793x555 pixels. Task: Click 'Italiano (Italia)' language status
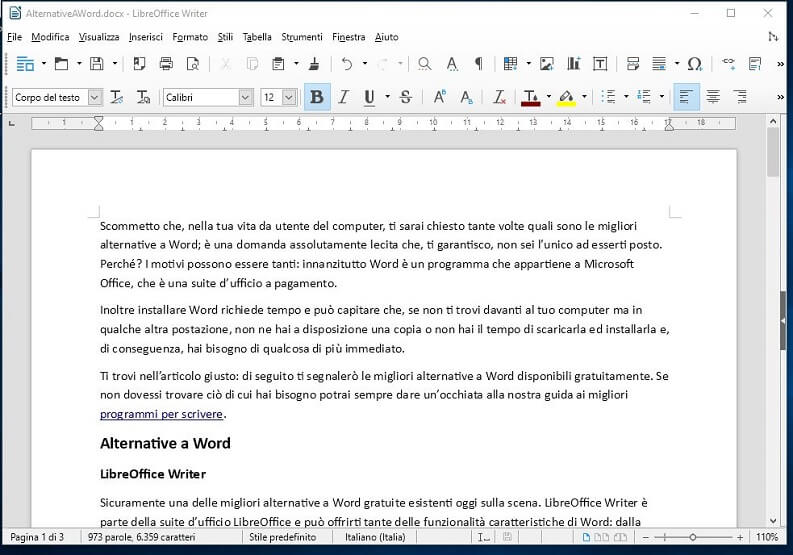point(375,537)
